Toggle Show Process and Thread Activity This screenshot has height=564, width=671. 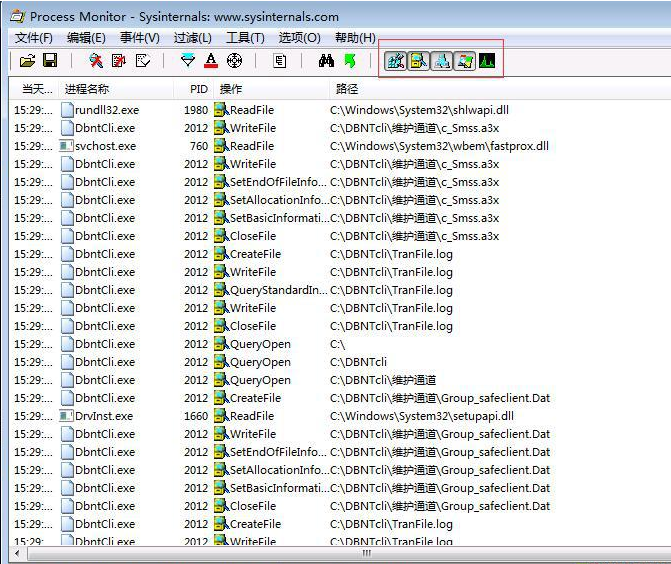tap(465, 61)
